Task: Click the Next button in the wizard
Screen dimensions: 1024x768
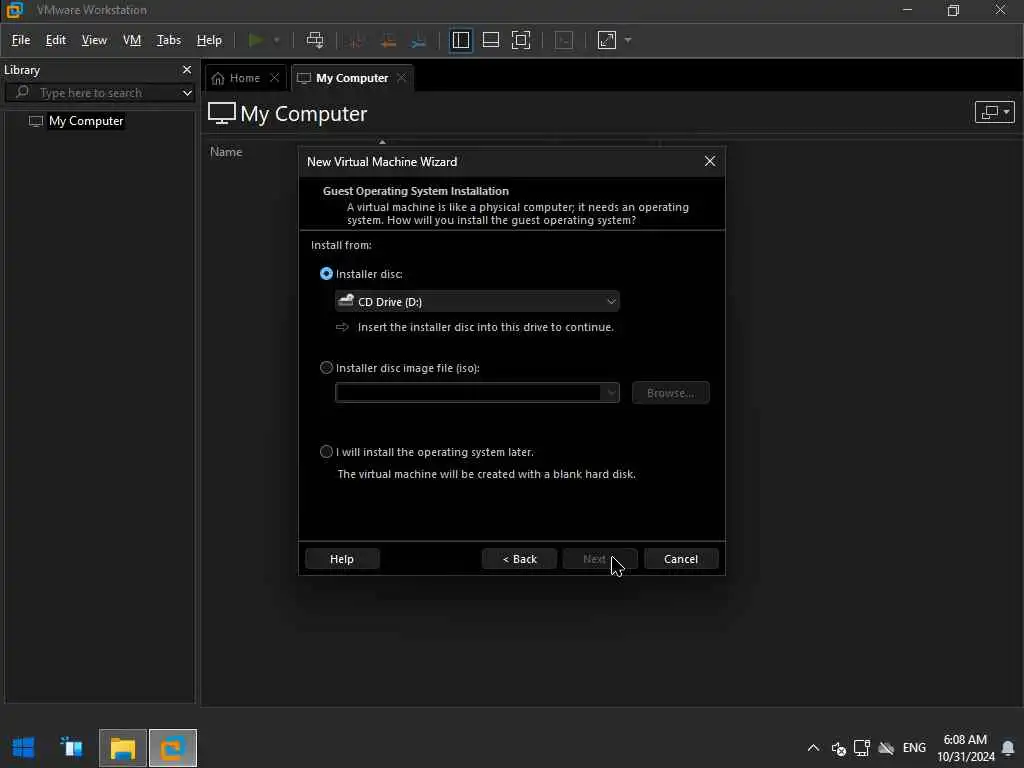Action: click(x=600, y=559)
